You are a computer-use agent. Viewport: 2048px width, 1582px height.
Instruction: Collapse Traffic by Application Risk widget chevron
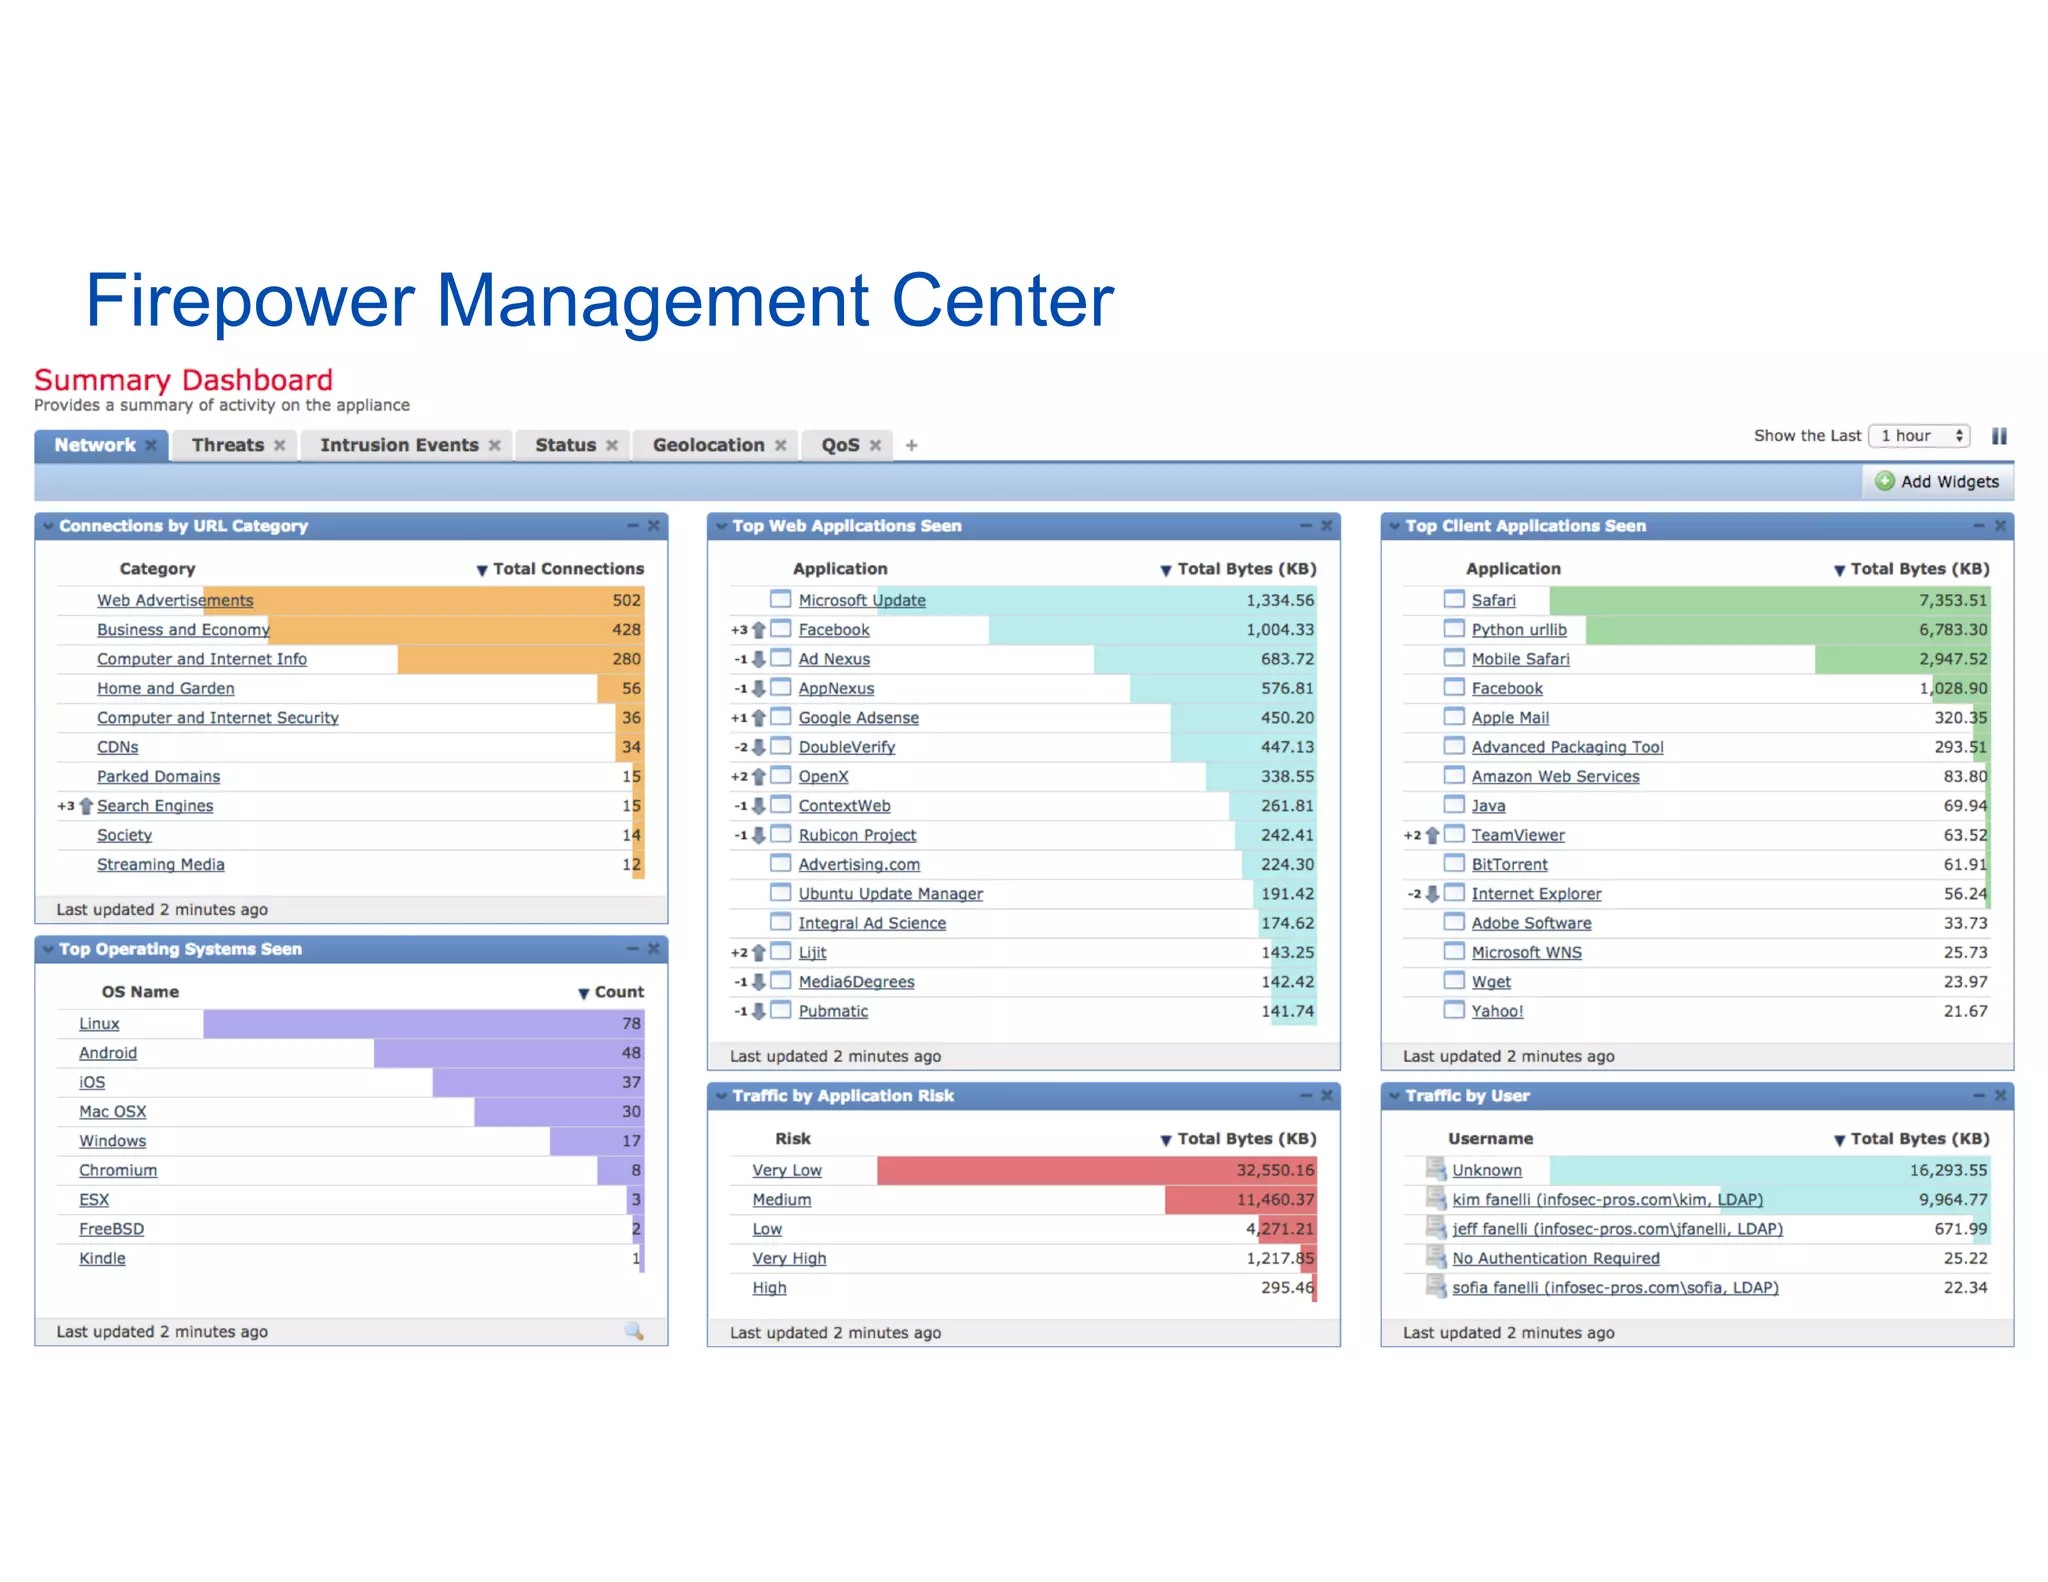click(721, 1096)
